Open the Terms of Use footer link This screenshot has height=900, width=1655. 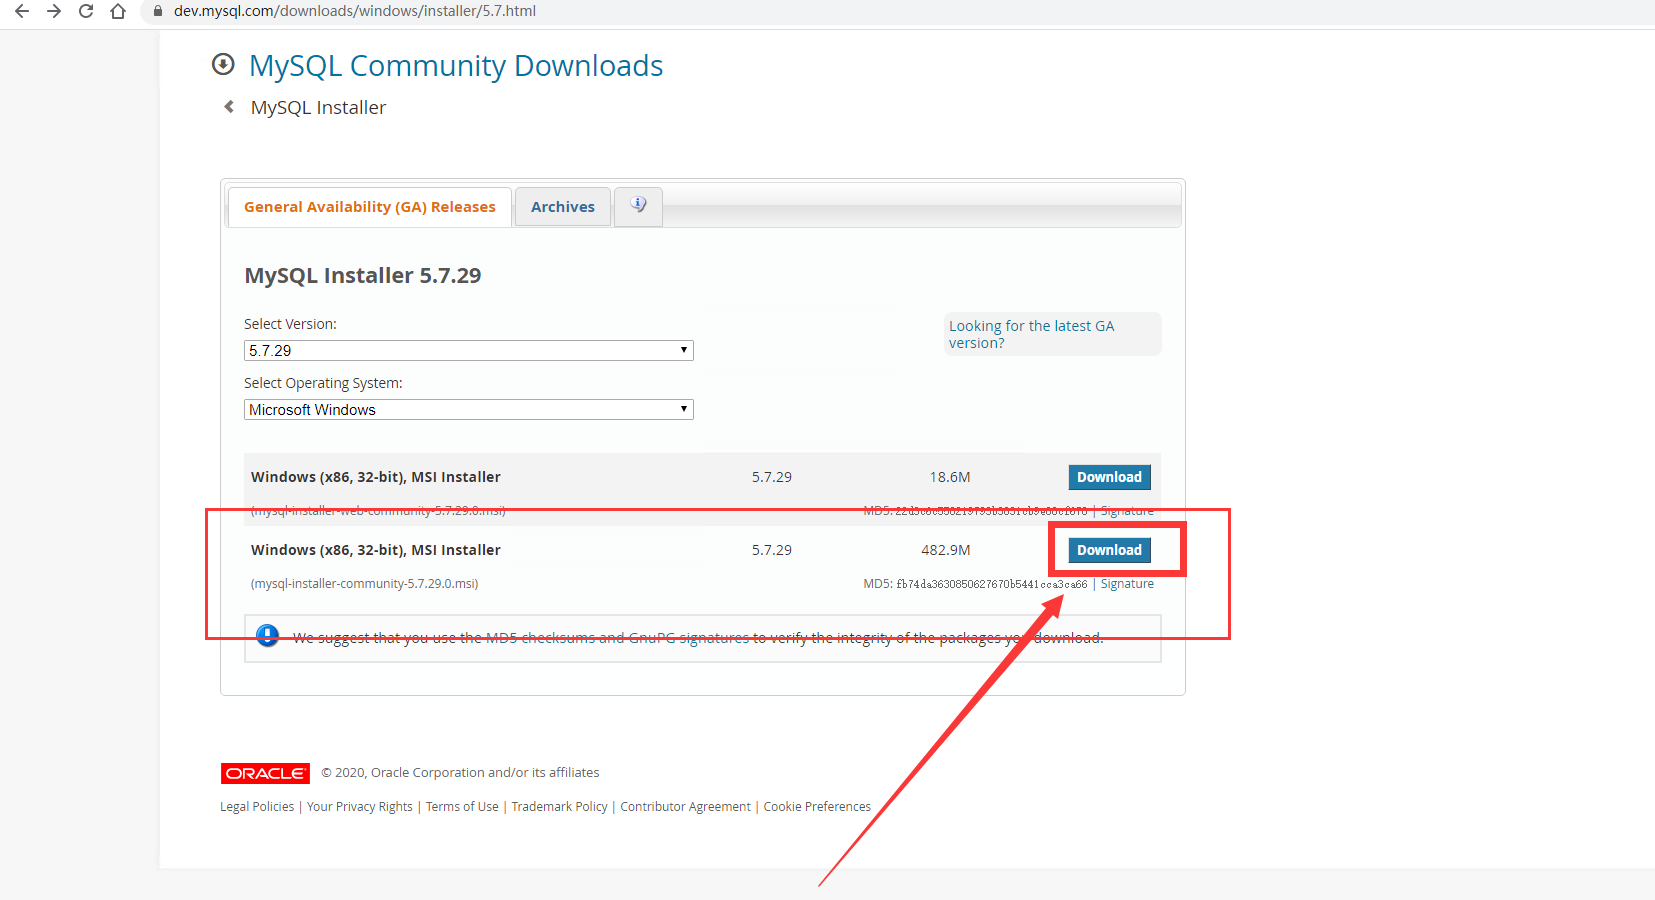coord(462,807)
